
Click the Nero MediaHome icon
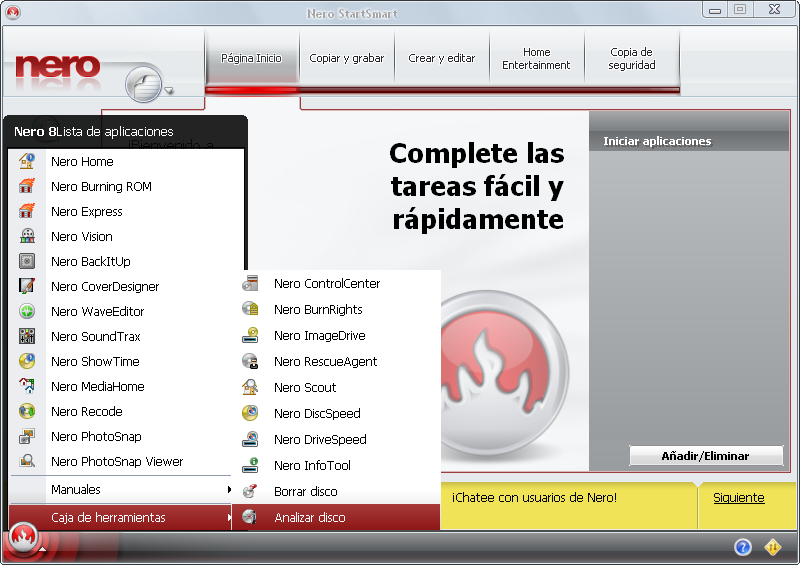click(27, 386)
